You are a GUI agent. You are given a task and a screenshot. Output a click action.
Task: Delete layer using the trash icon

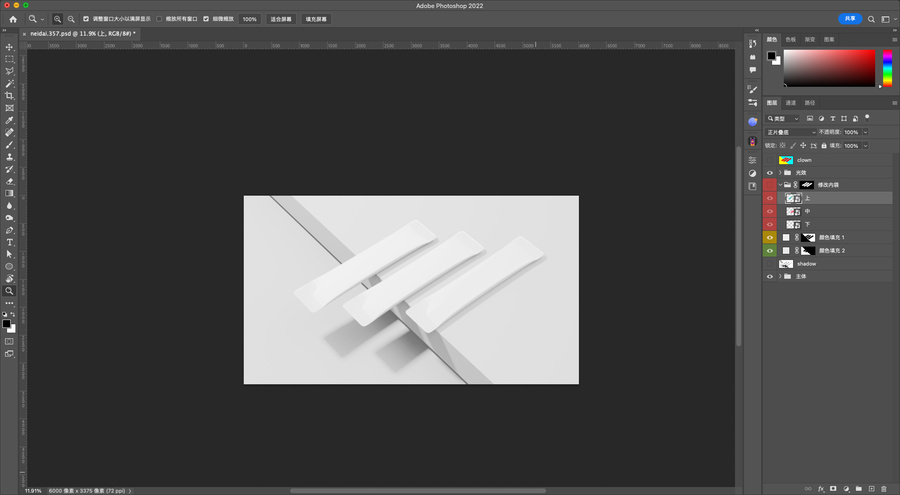884,489
